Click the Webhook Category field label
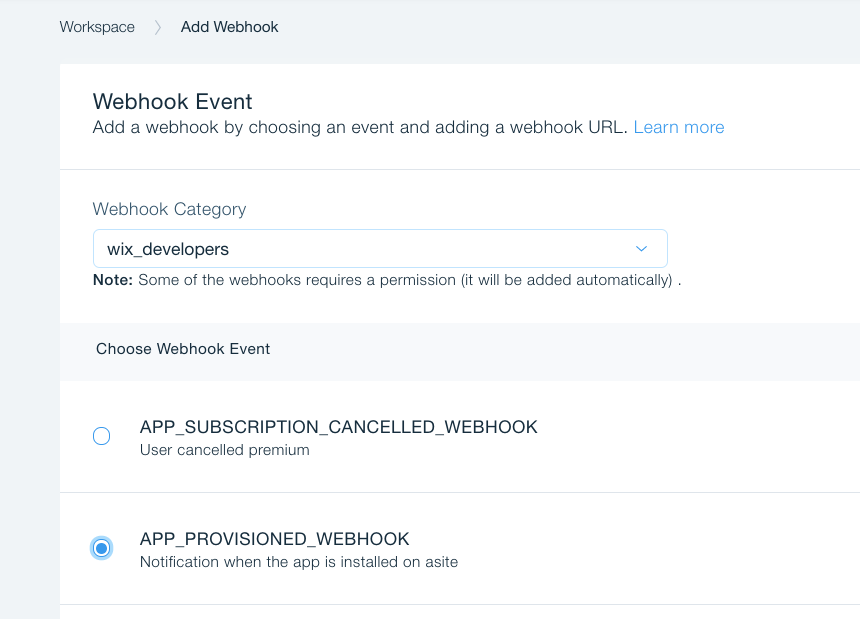 tap(169, 209)
